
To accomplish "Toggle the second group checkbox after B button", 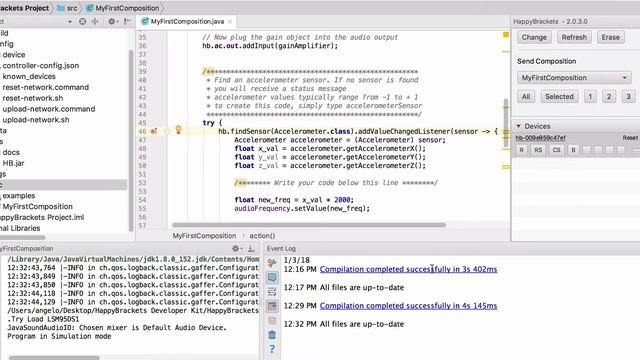I will coord(598,150).
